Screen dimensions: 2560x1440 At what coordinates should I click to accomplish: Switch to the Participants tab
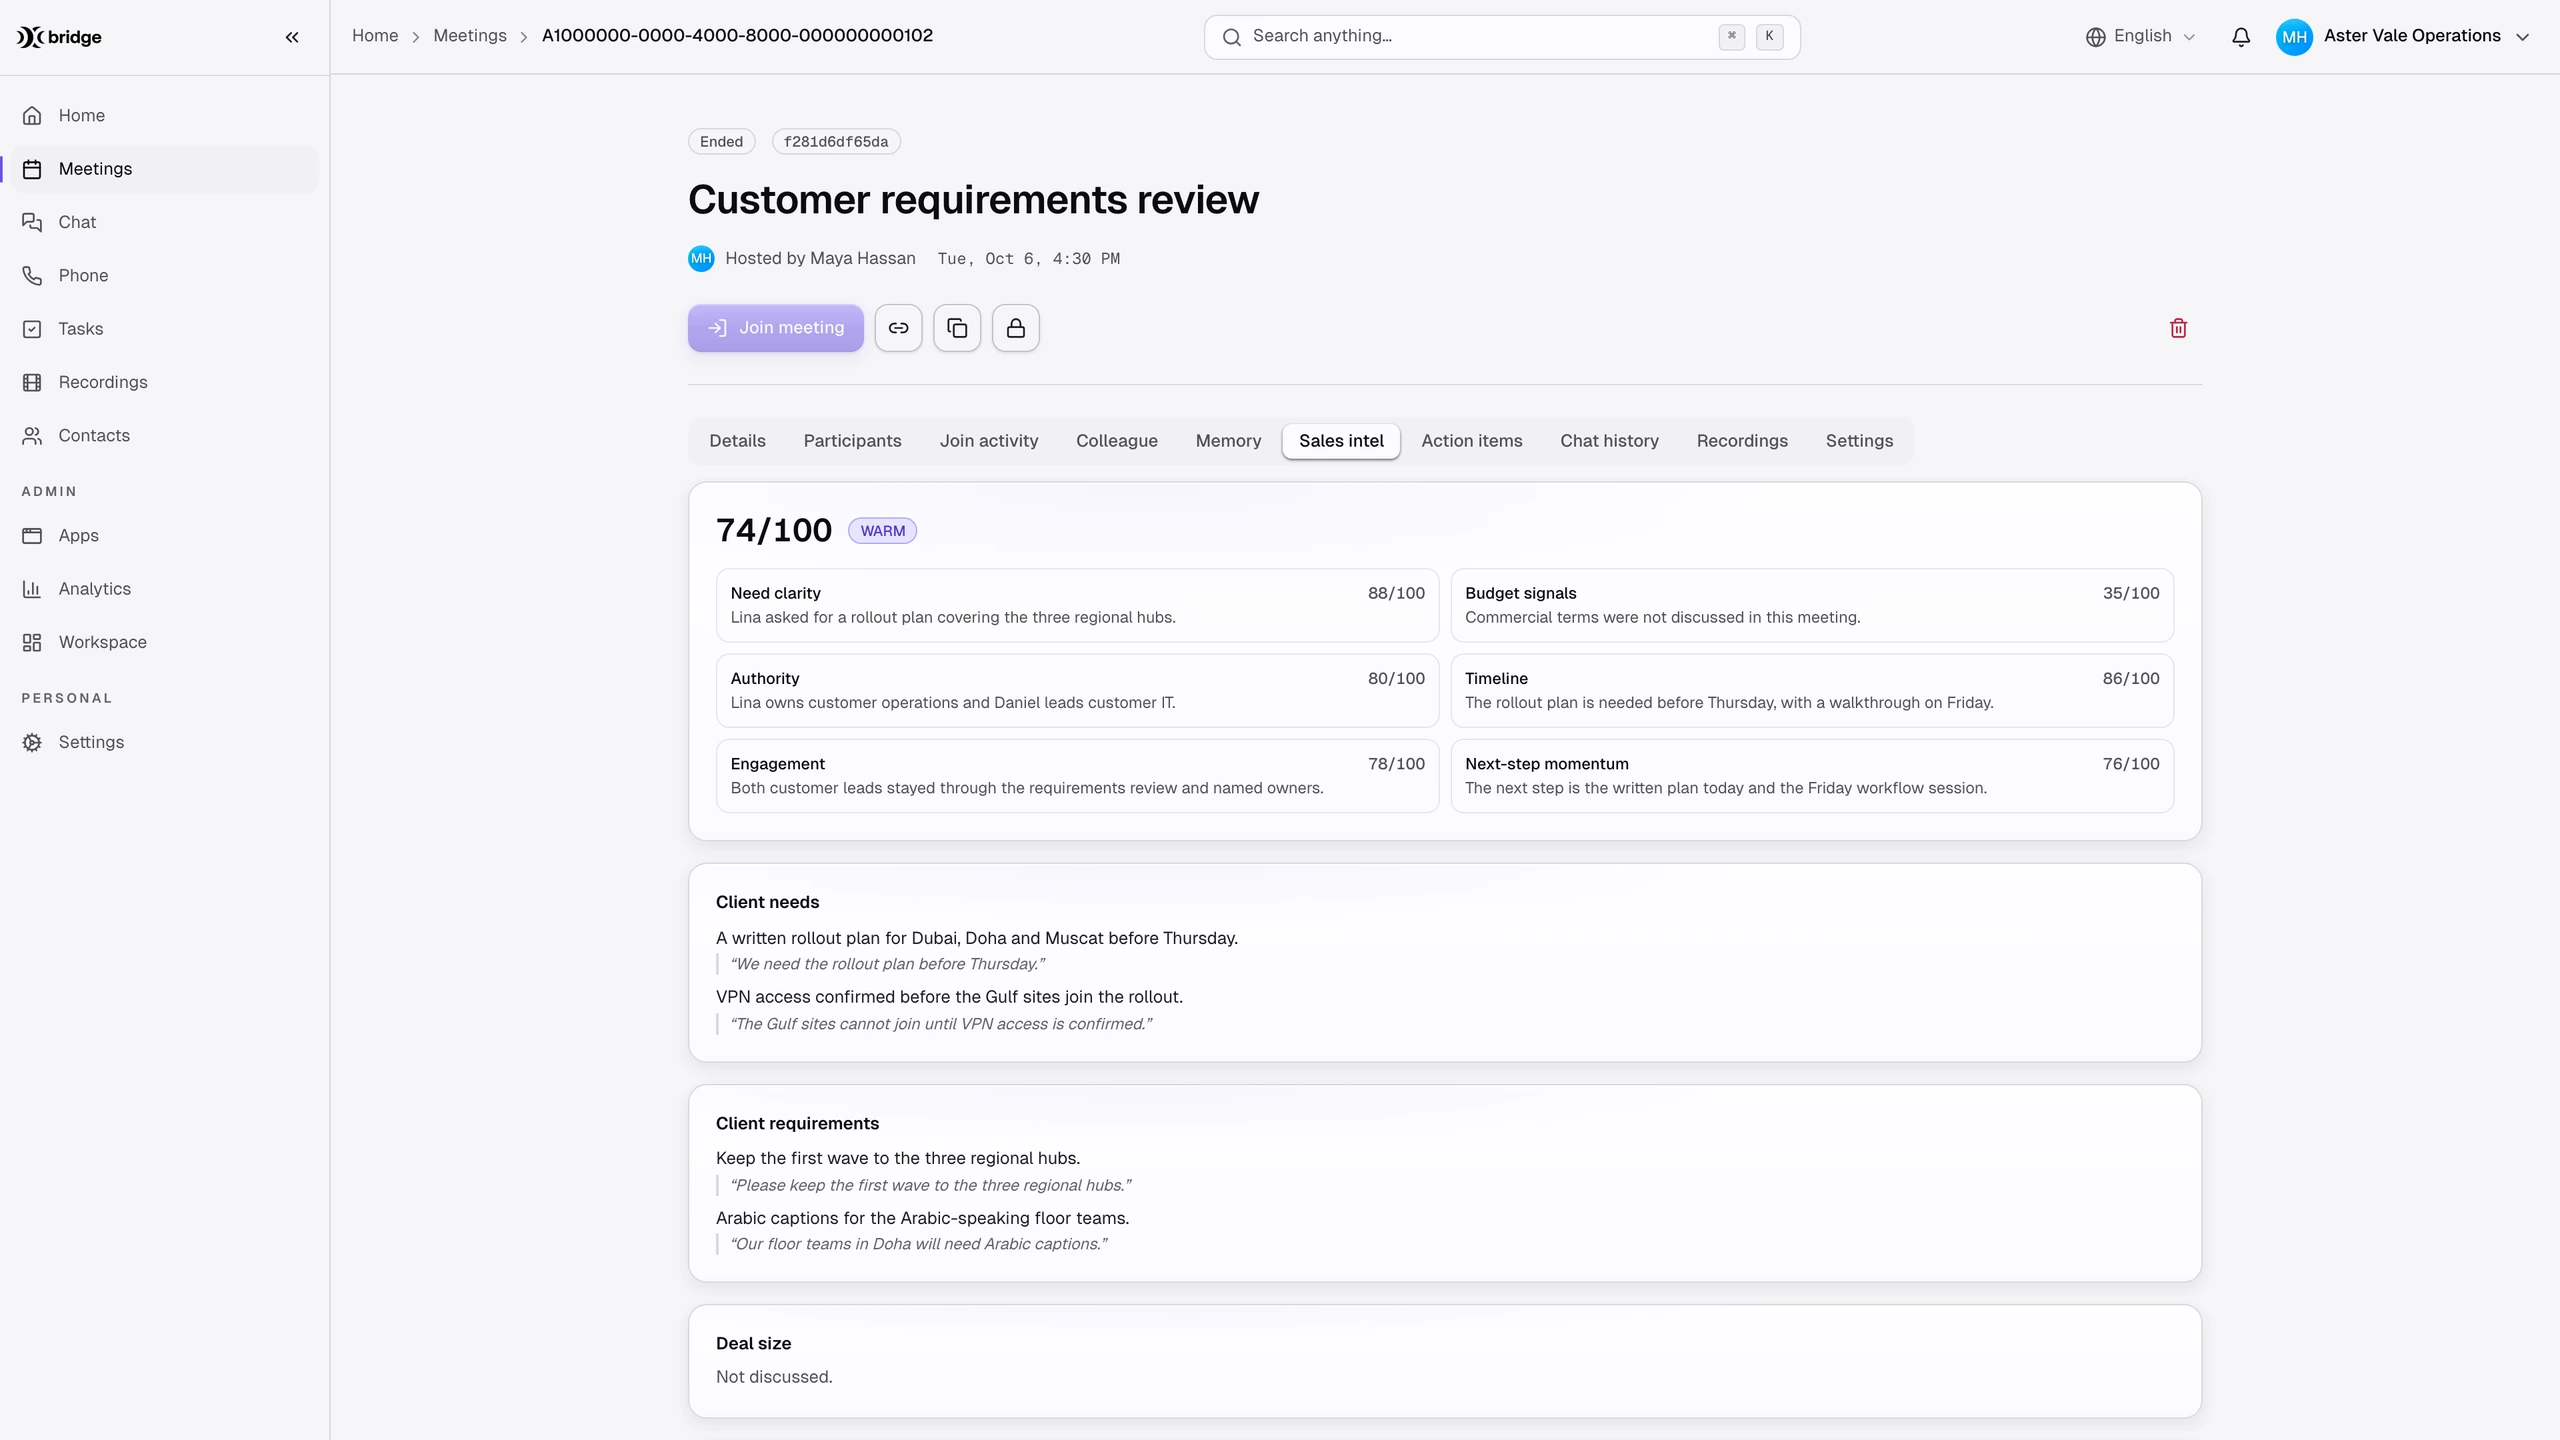[852, 441]
